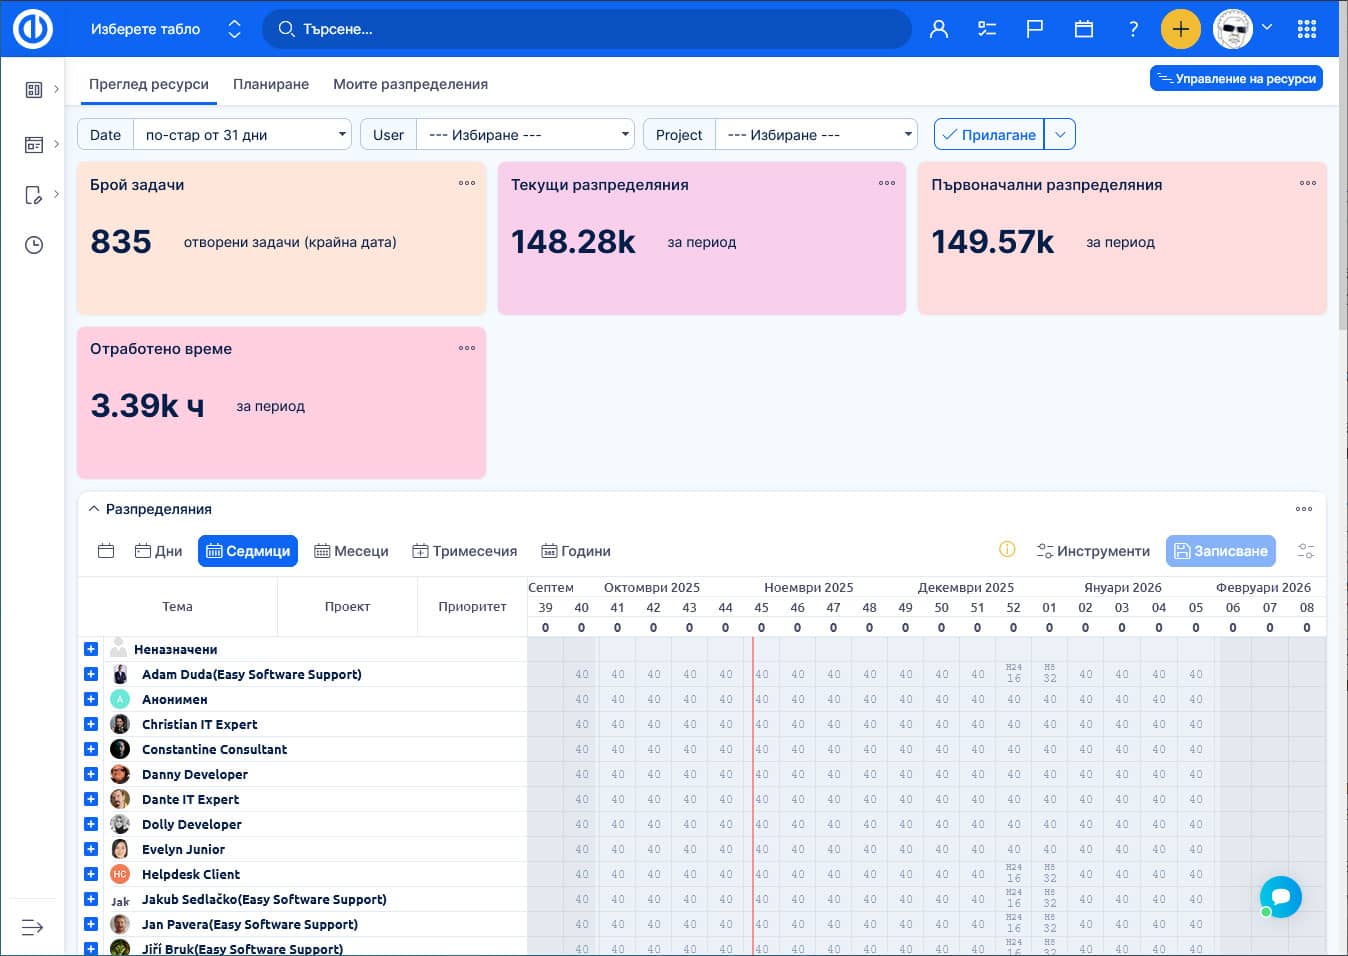Open the Изберете табло board selector
Image resolution: width=1348 pixels, height=956 pixels.
(166, 29)
